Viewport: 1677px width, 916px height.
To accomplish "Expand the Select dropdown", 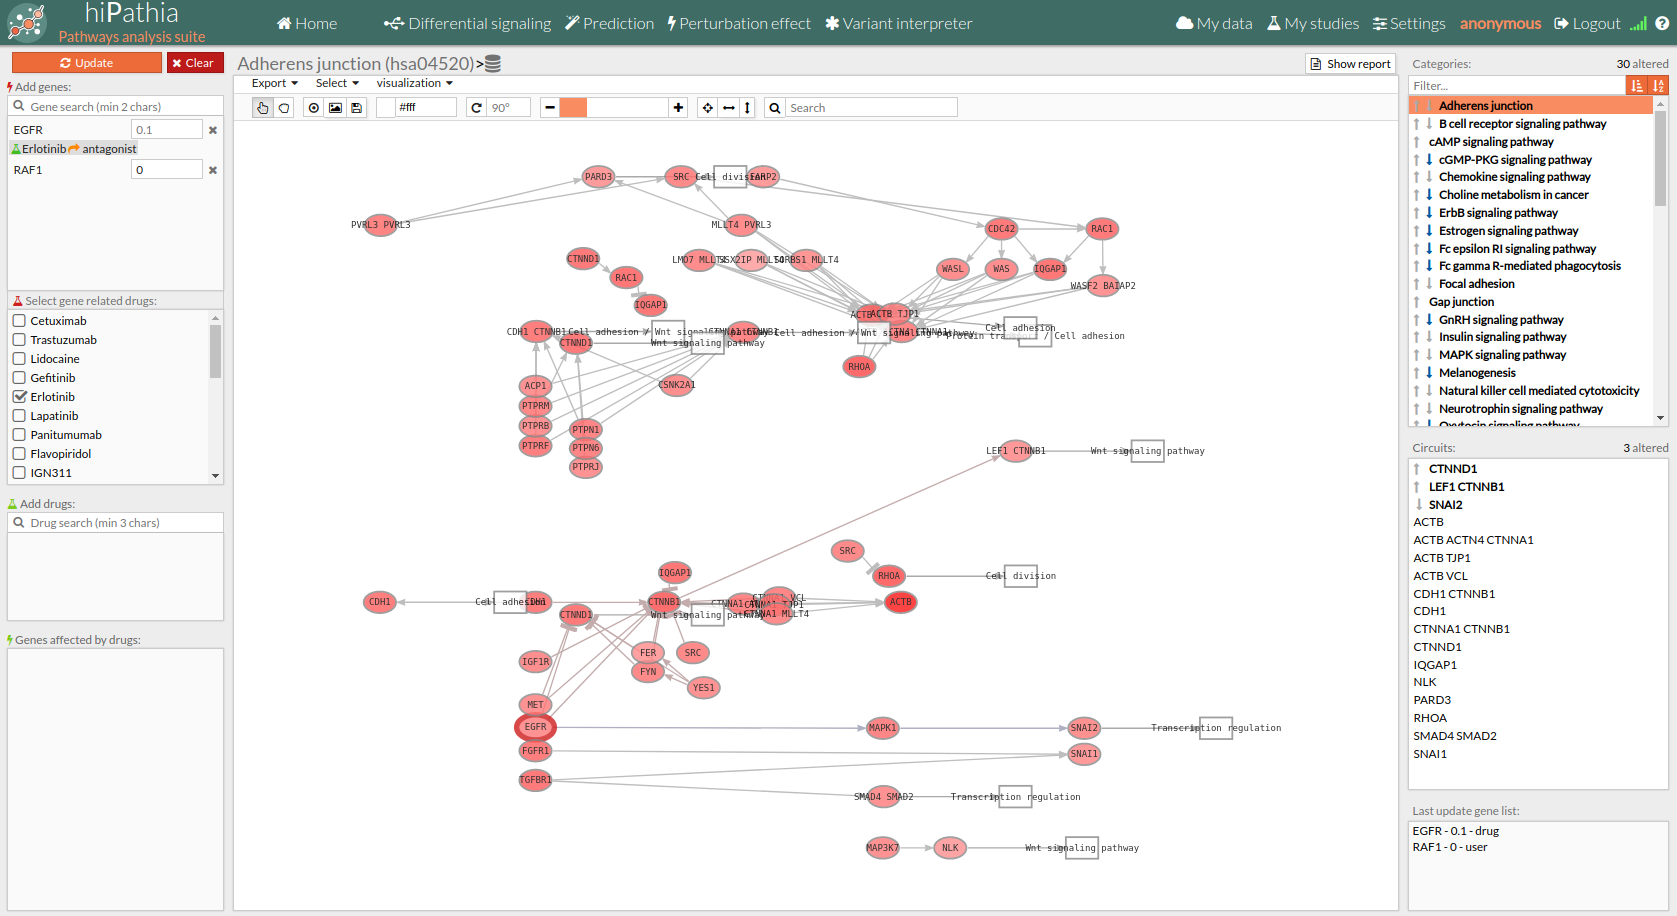I will (x=337, y=83).
